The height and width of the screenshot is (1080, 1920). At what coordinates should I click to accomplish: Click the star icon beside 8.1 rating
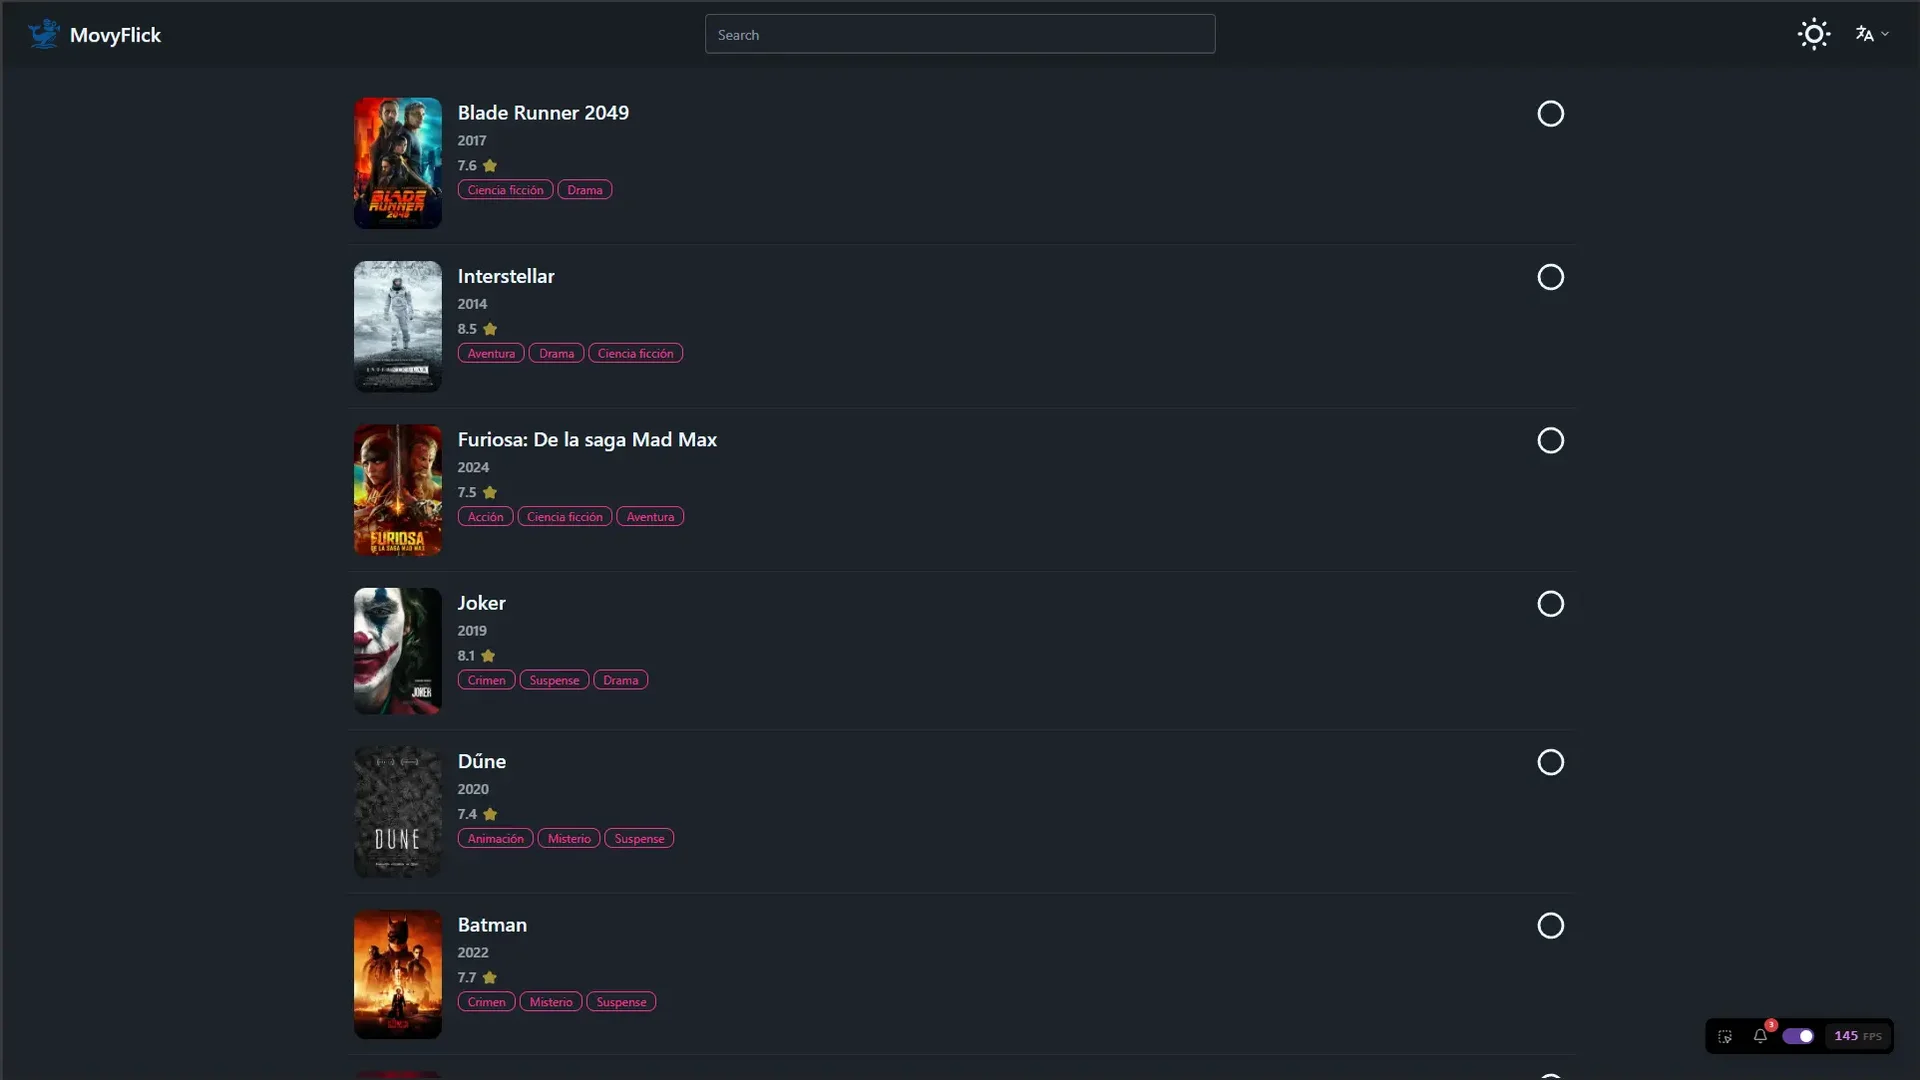point(488,656)
